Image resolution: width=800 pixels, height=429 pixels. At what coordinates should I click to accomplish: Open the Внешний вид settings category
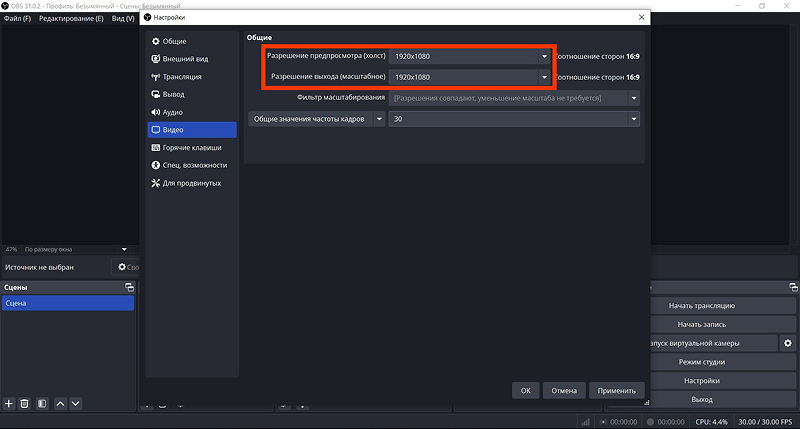click(192, 59)
